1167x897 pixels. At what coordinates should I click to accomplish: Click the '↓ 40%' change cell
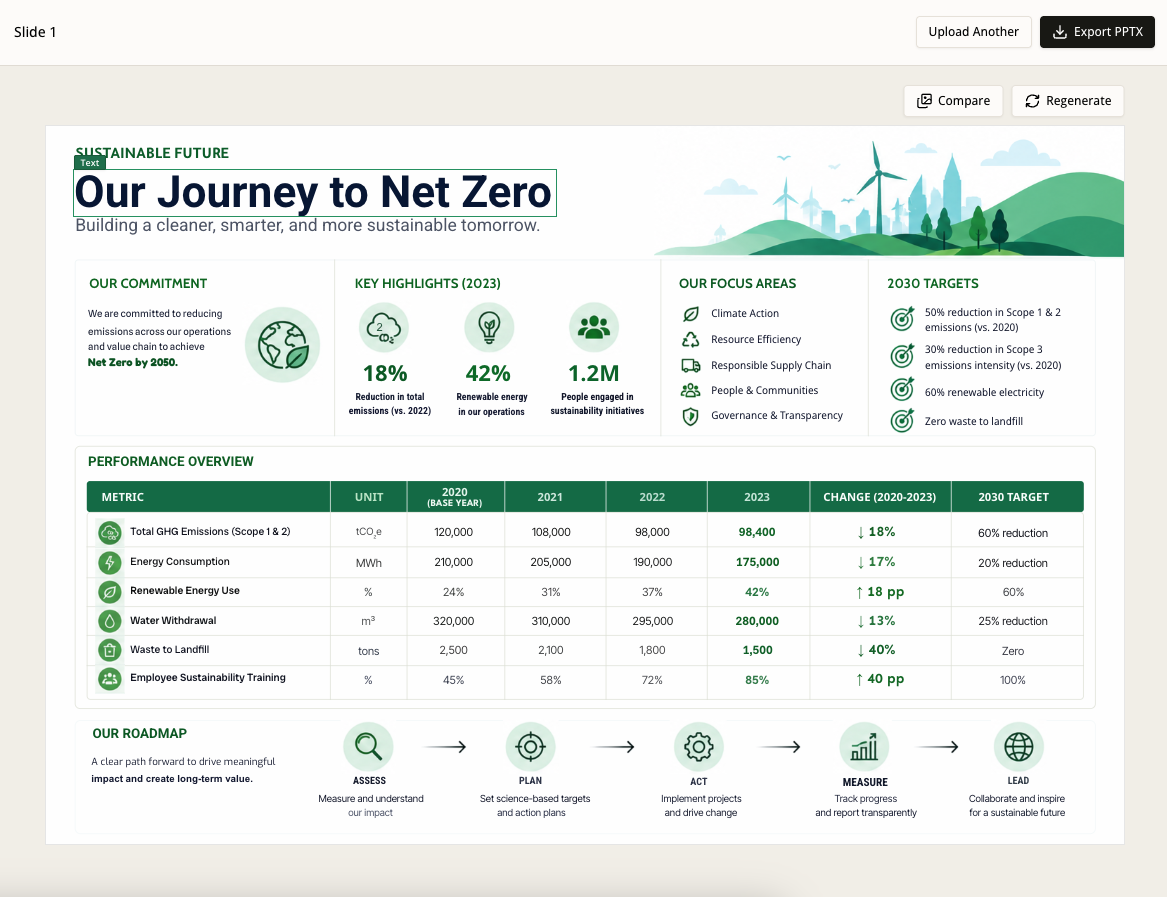(x=877, y=650)
